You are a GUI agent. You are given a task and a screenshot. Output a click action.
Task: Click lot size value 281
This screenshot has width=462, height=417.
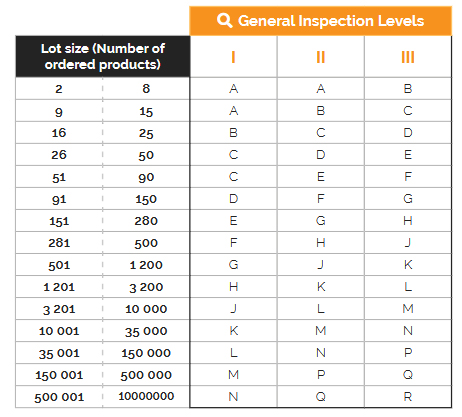[59, 243]
